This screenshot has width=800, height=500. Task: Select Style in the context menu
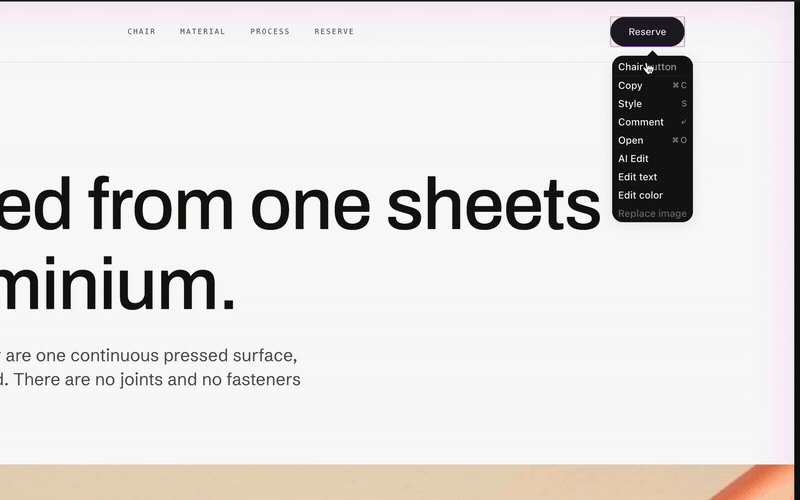[x=652, y=104]
